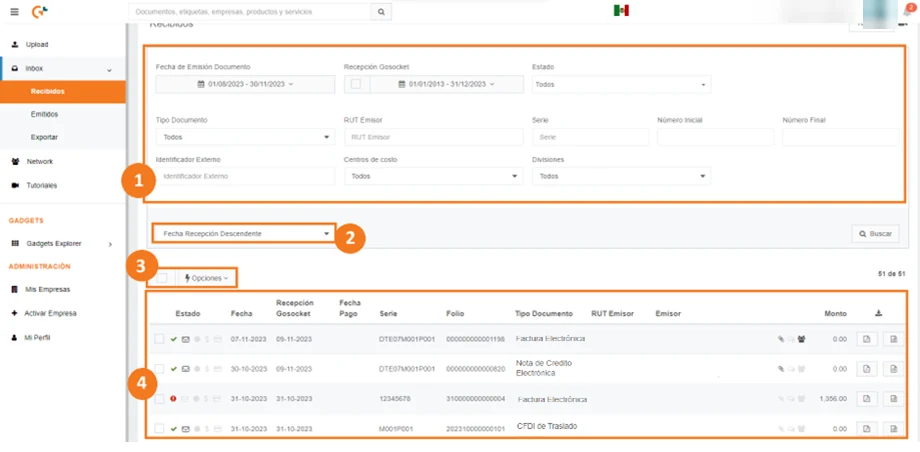Click the download icon in the table header
The width and height of the screenshot is (920, 452).
click(878, 313)
